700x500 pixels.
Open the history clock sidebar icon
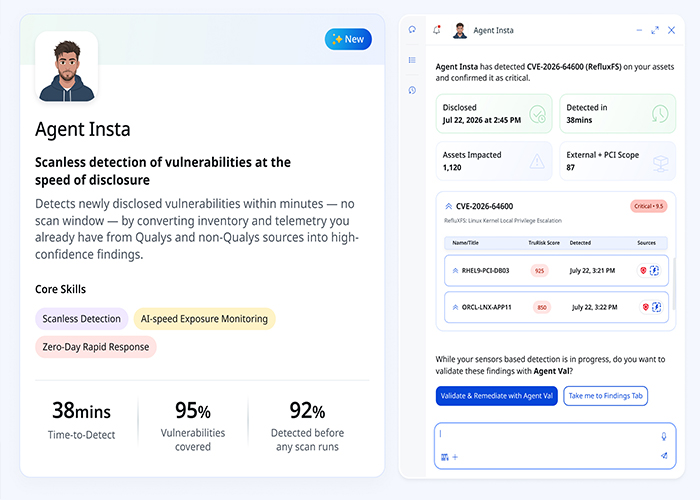[x=412, y=90]
